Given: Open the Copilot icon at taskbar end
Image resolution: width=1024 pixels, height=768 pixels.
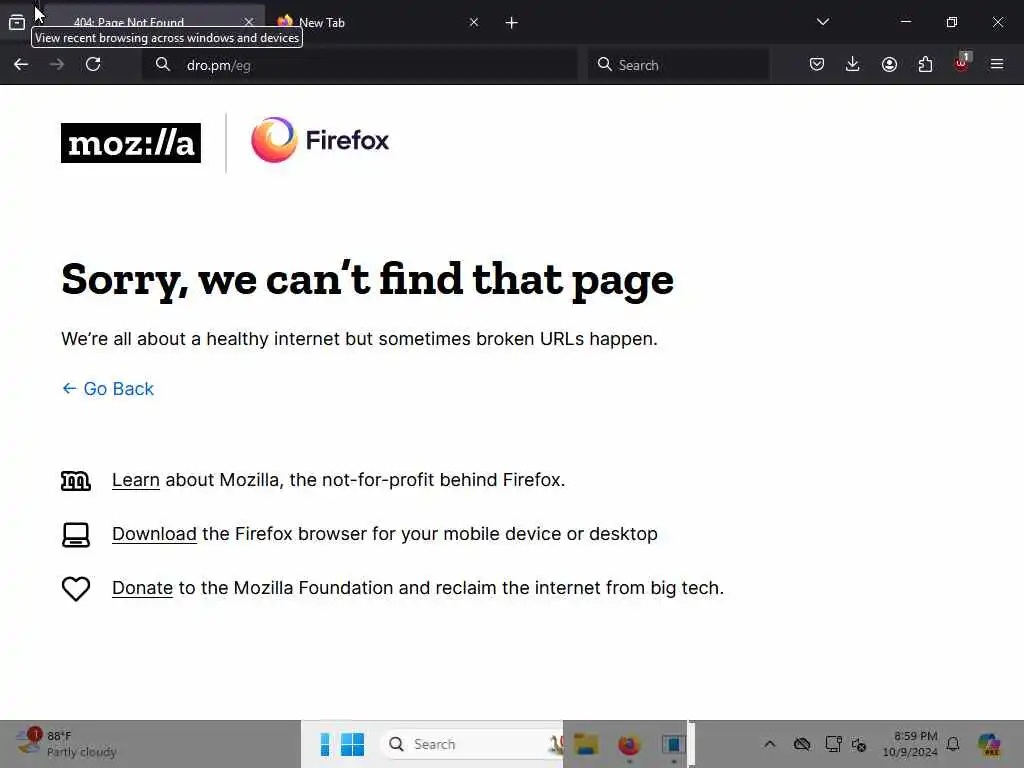Looking at the screenshot, I should tap(989, 744).
